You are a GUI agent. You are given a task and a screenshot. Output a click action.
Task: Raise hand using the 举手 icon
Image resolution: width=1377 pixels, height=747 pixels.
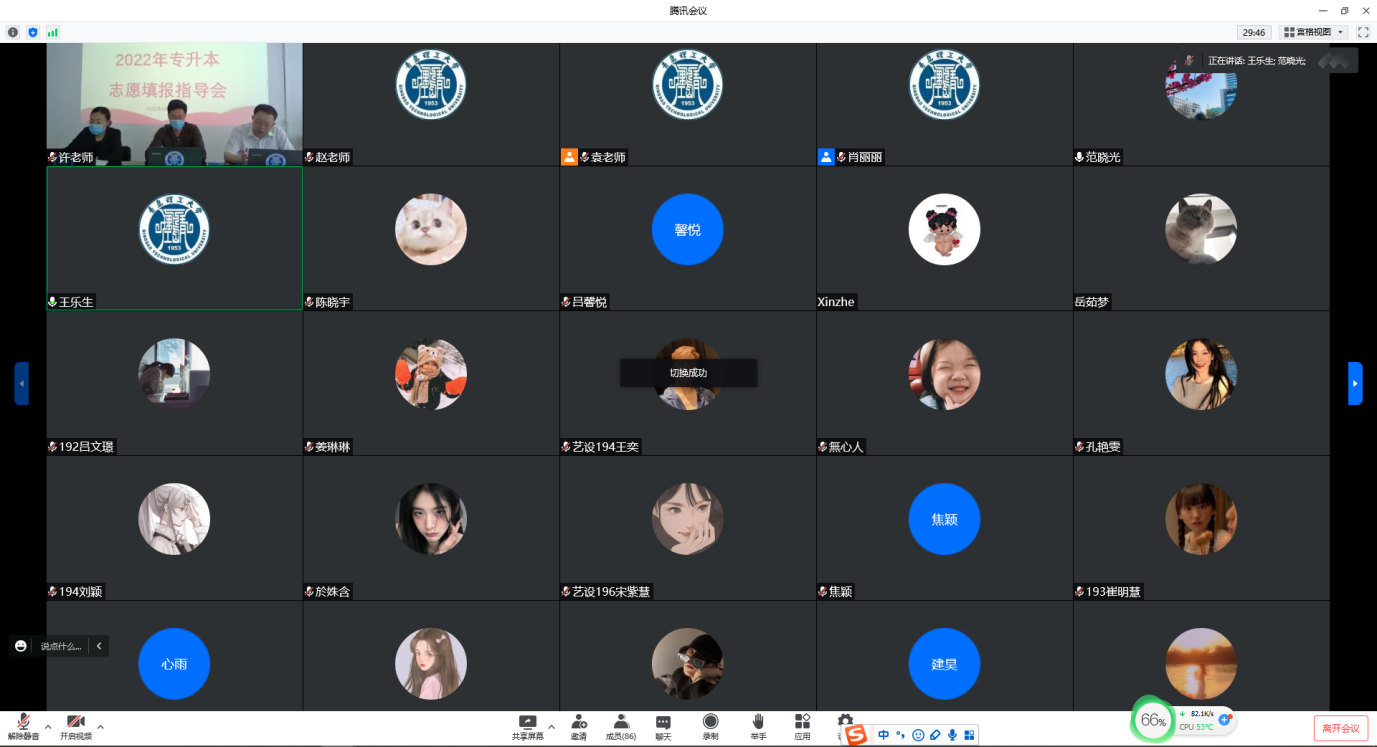coord(758,723)
